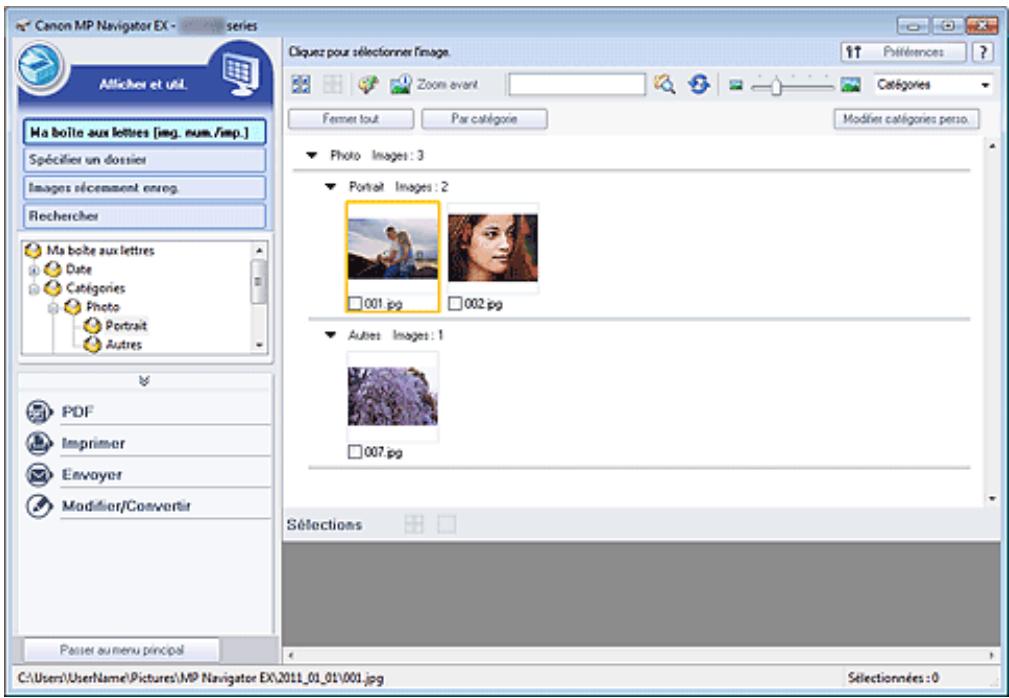Click the Cancel all selections toolbar icon
Viewport: 1009px width, 698px height.
click(333, 84)
